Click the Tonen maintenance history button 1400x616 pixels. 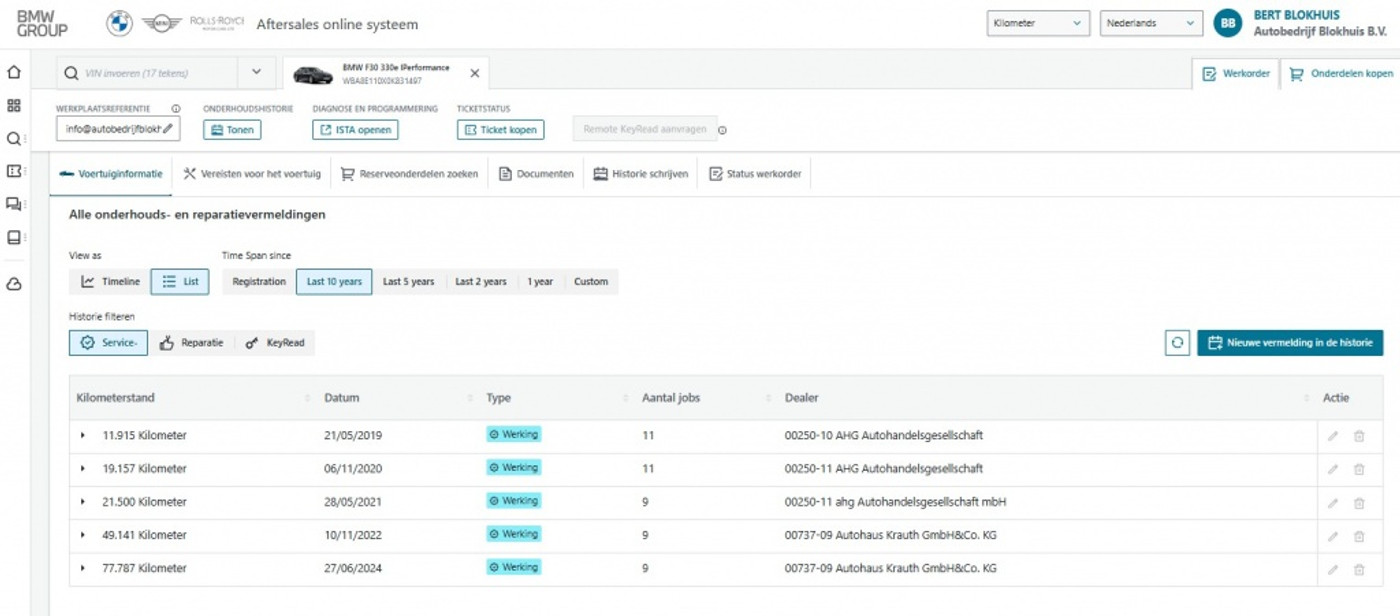(x=232, y=130)
